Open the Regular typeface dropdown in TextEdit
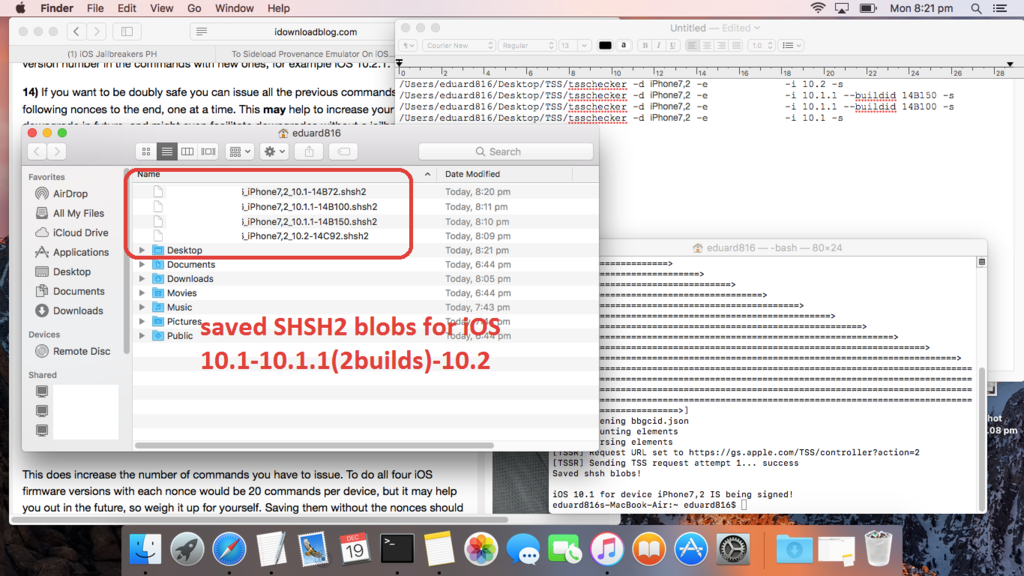This screenshot has height=576, width=1024. 527,46
